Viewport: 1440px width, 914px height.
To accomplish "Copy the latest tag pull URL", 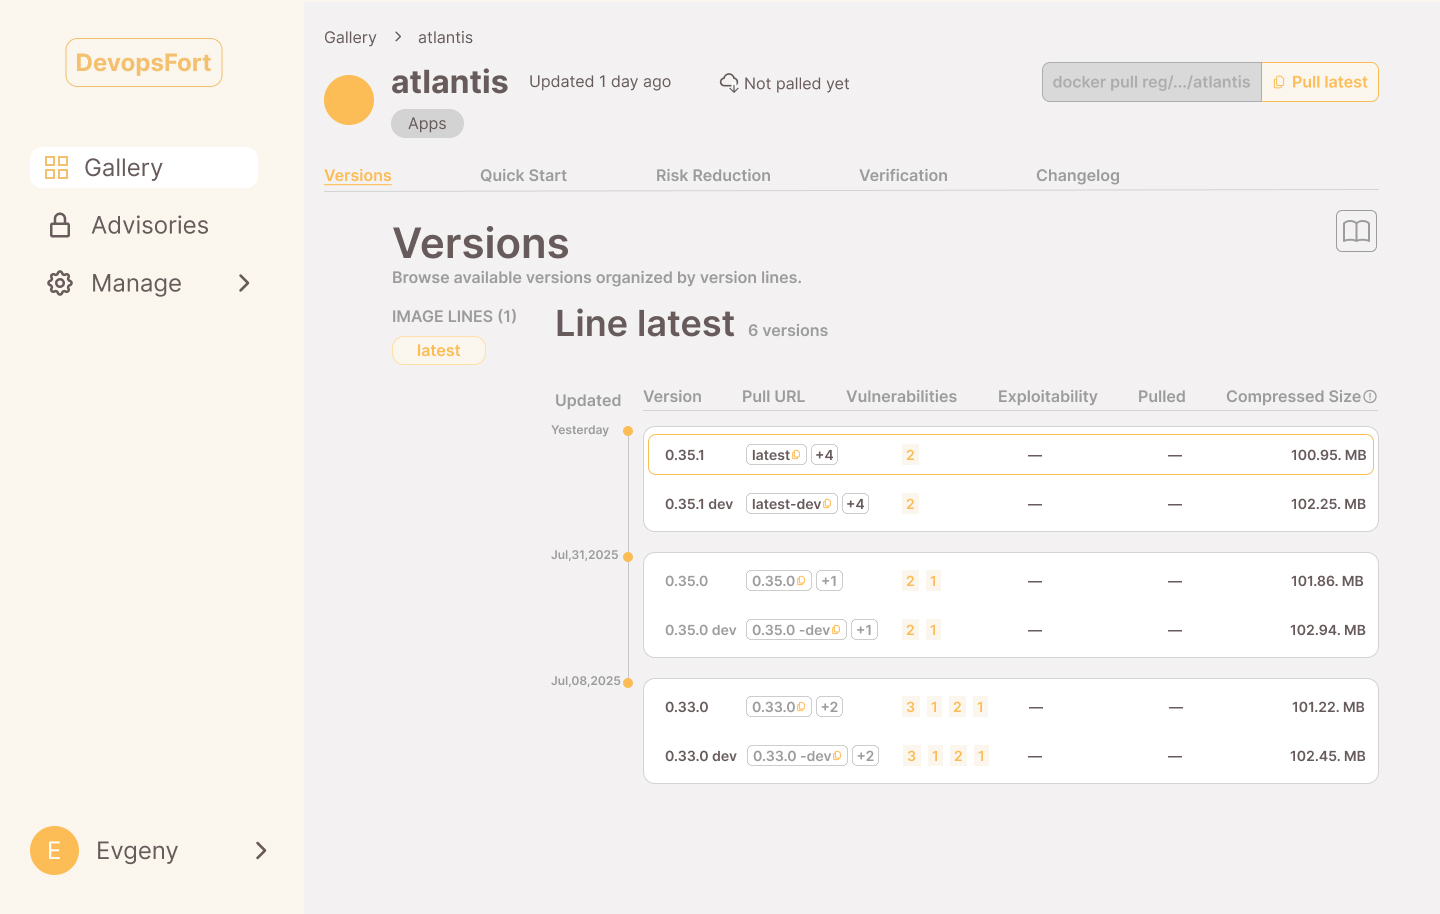I will [796, 455].
